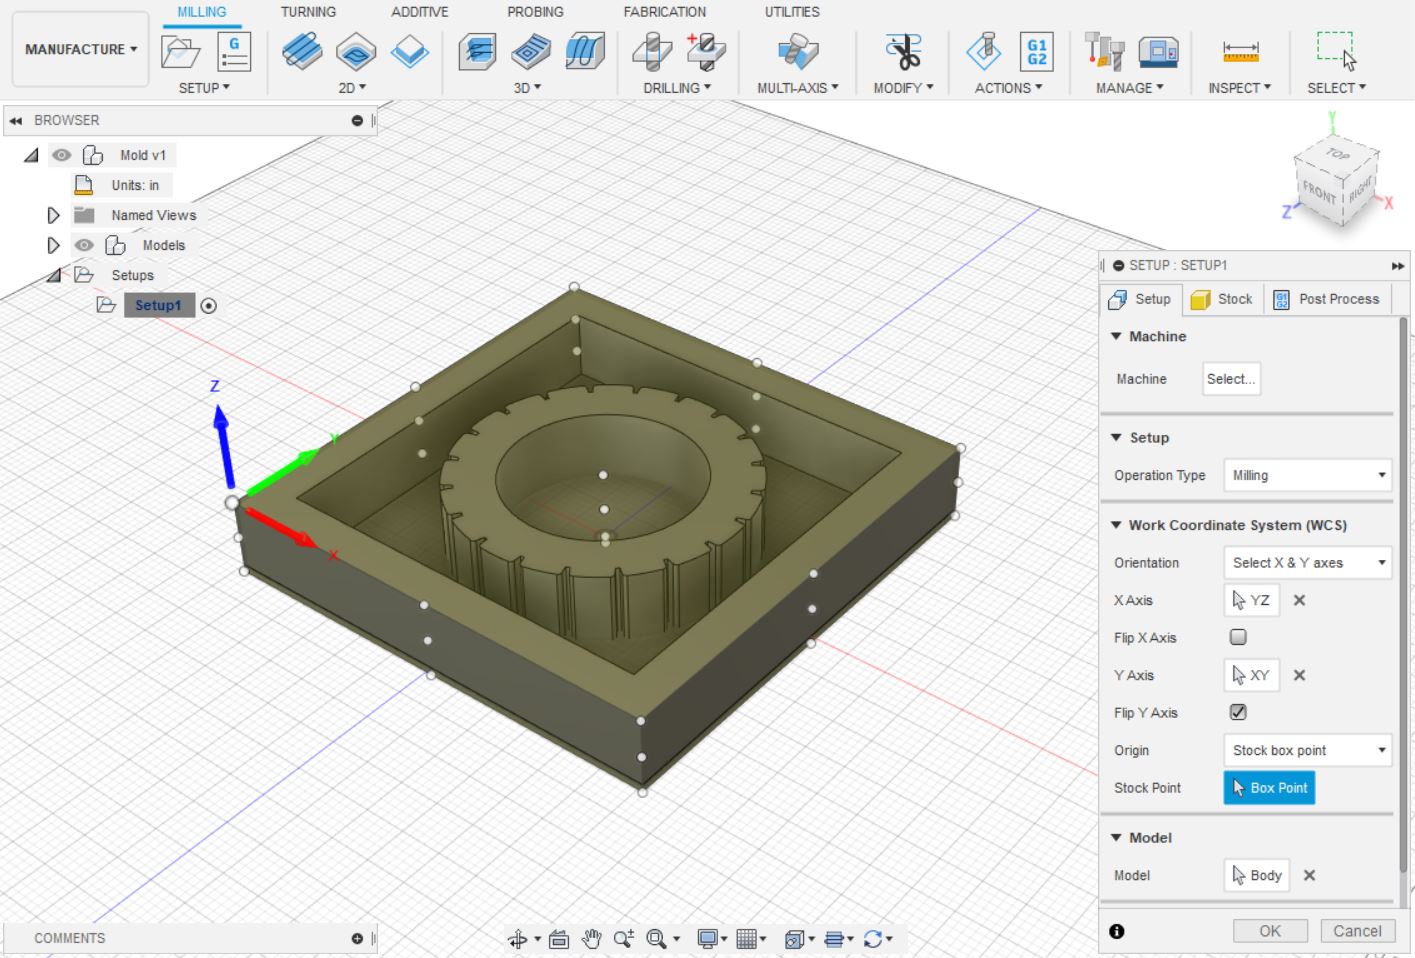
Task: Enable the Flip X Axis checkbox
Action: click(1238, 637)
